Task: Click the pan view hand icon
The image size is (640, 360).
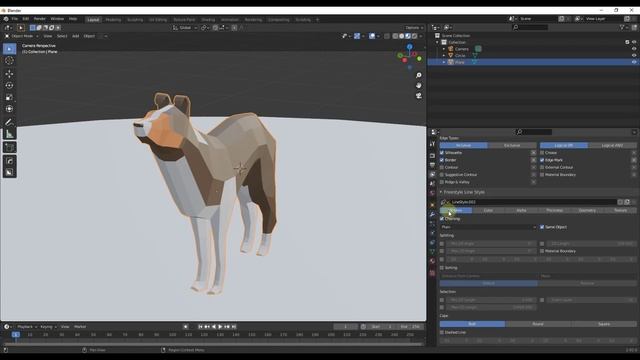Action: tap(418, 86)
